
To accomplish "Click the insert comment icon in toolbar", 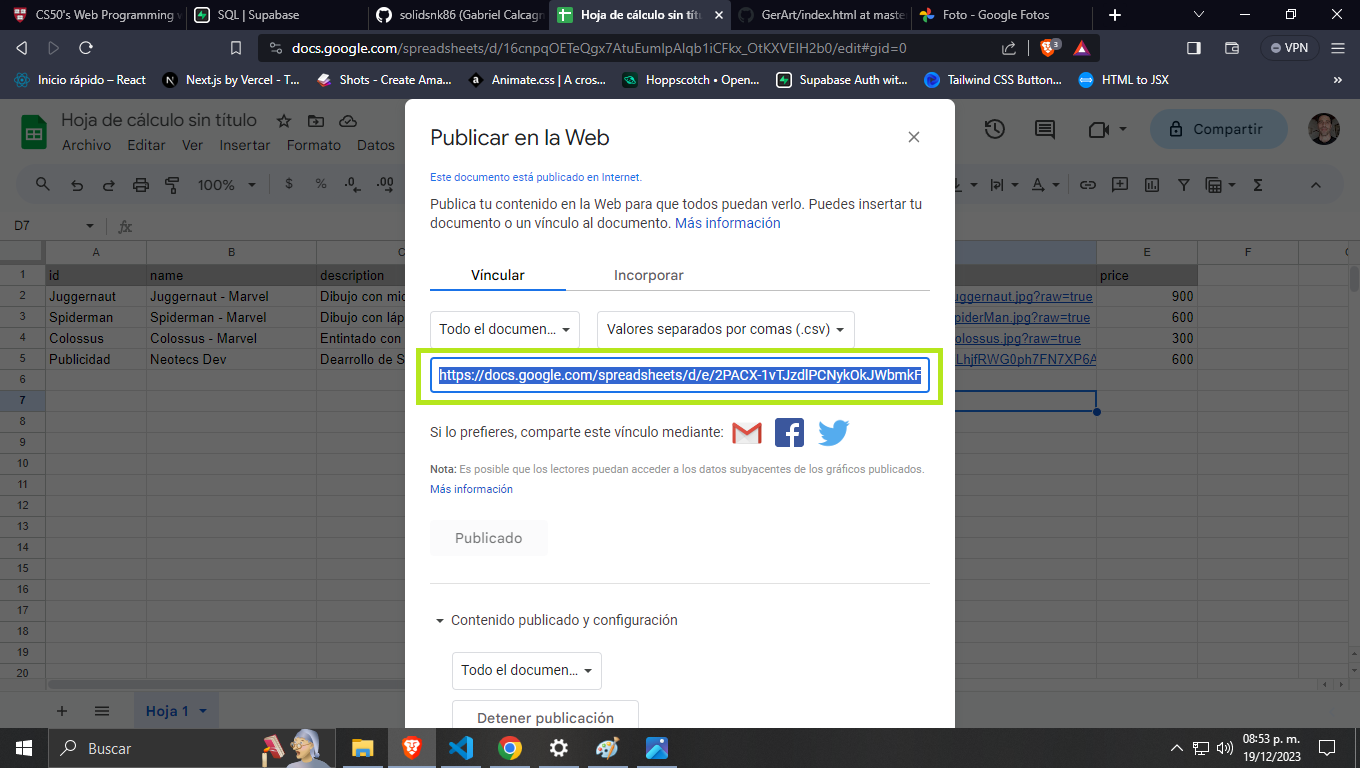I will 1120,185.
